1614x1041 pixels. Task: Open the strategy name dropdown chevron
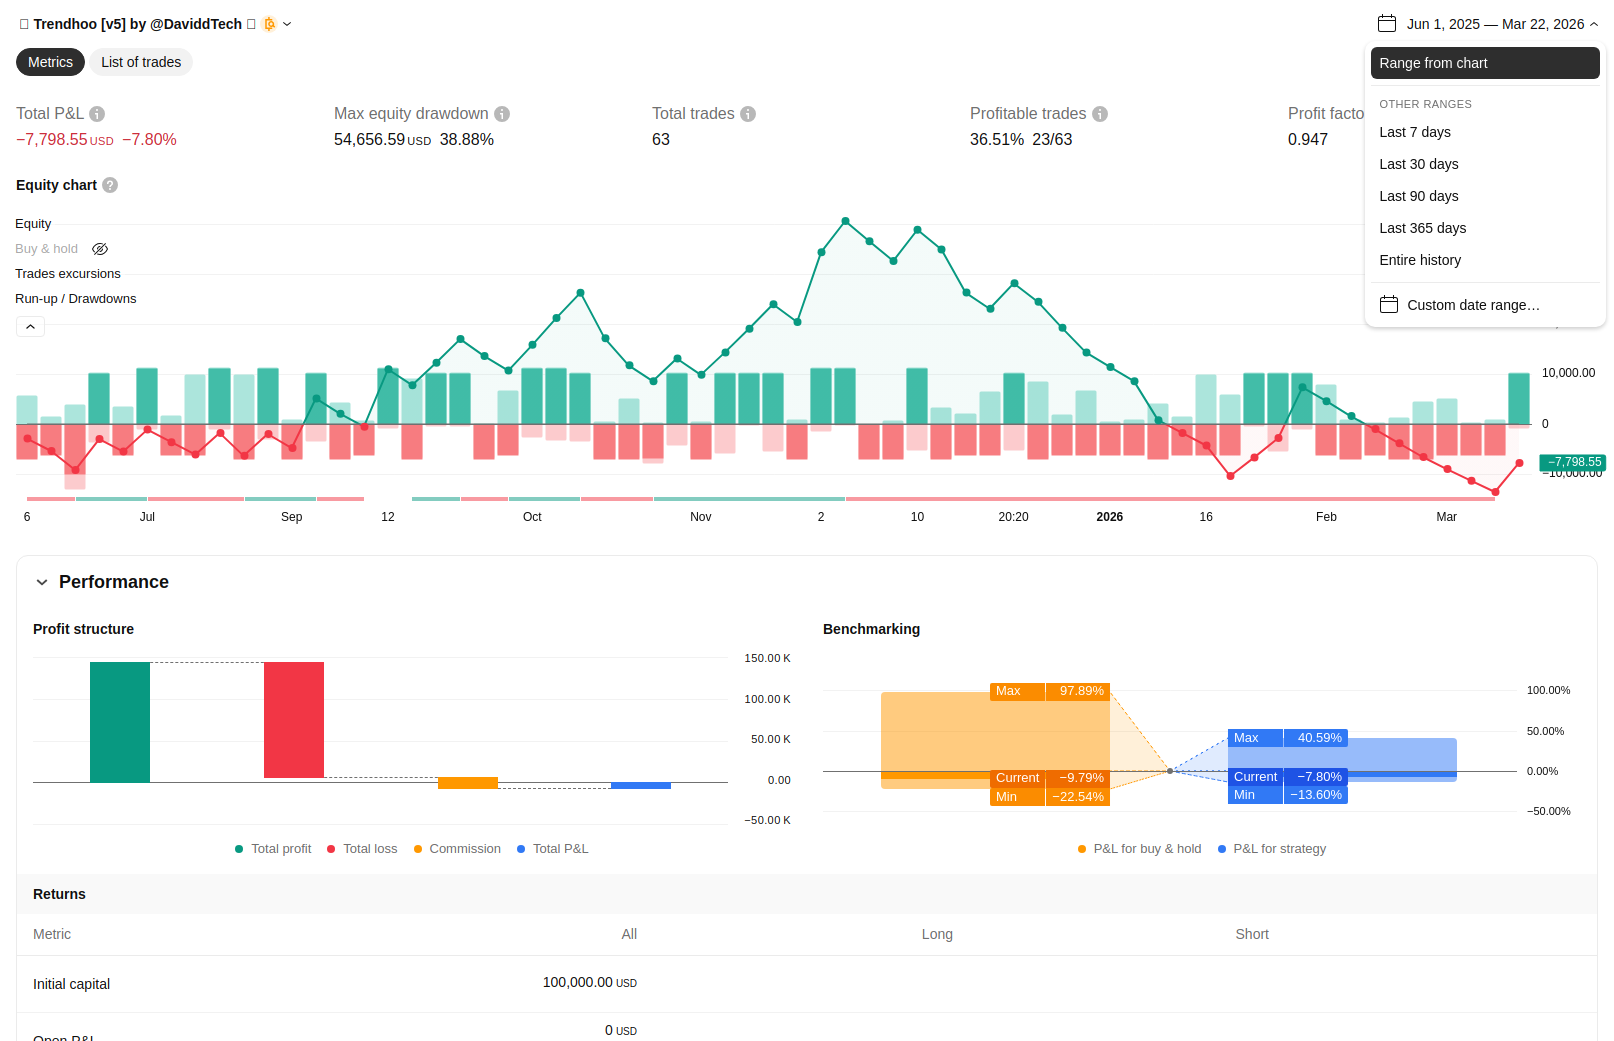click(287, 24)
